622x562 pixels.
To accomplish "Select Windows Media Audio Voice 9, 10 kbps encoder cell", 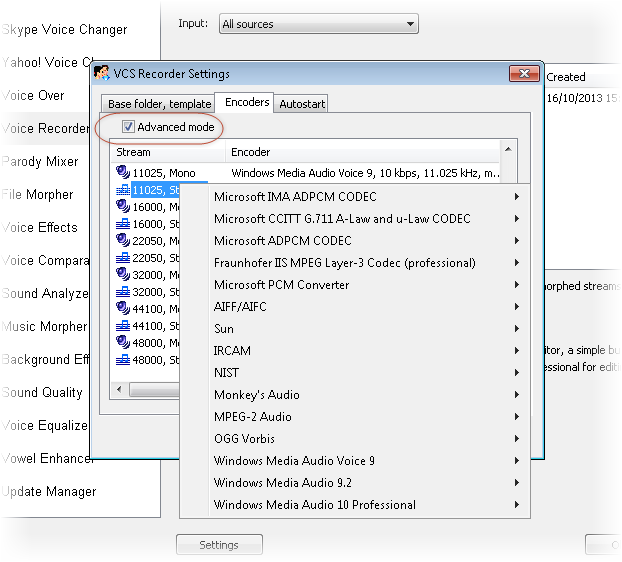I will [365, 173].
